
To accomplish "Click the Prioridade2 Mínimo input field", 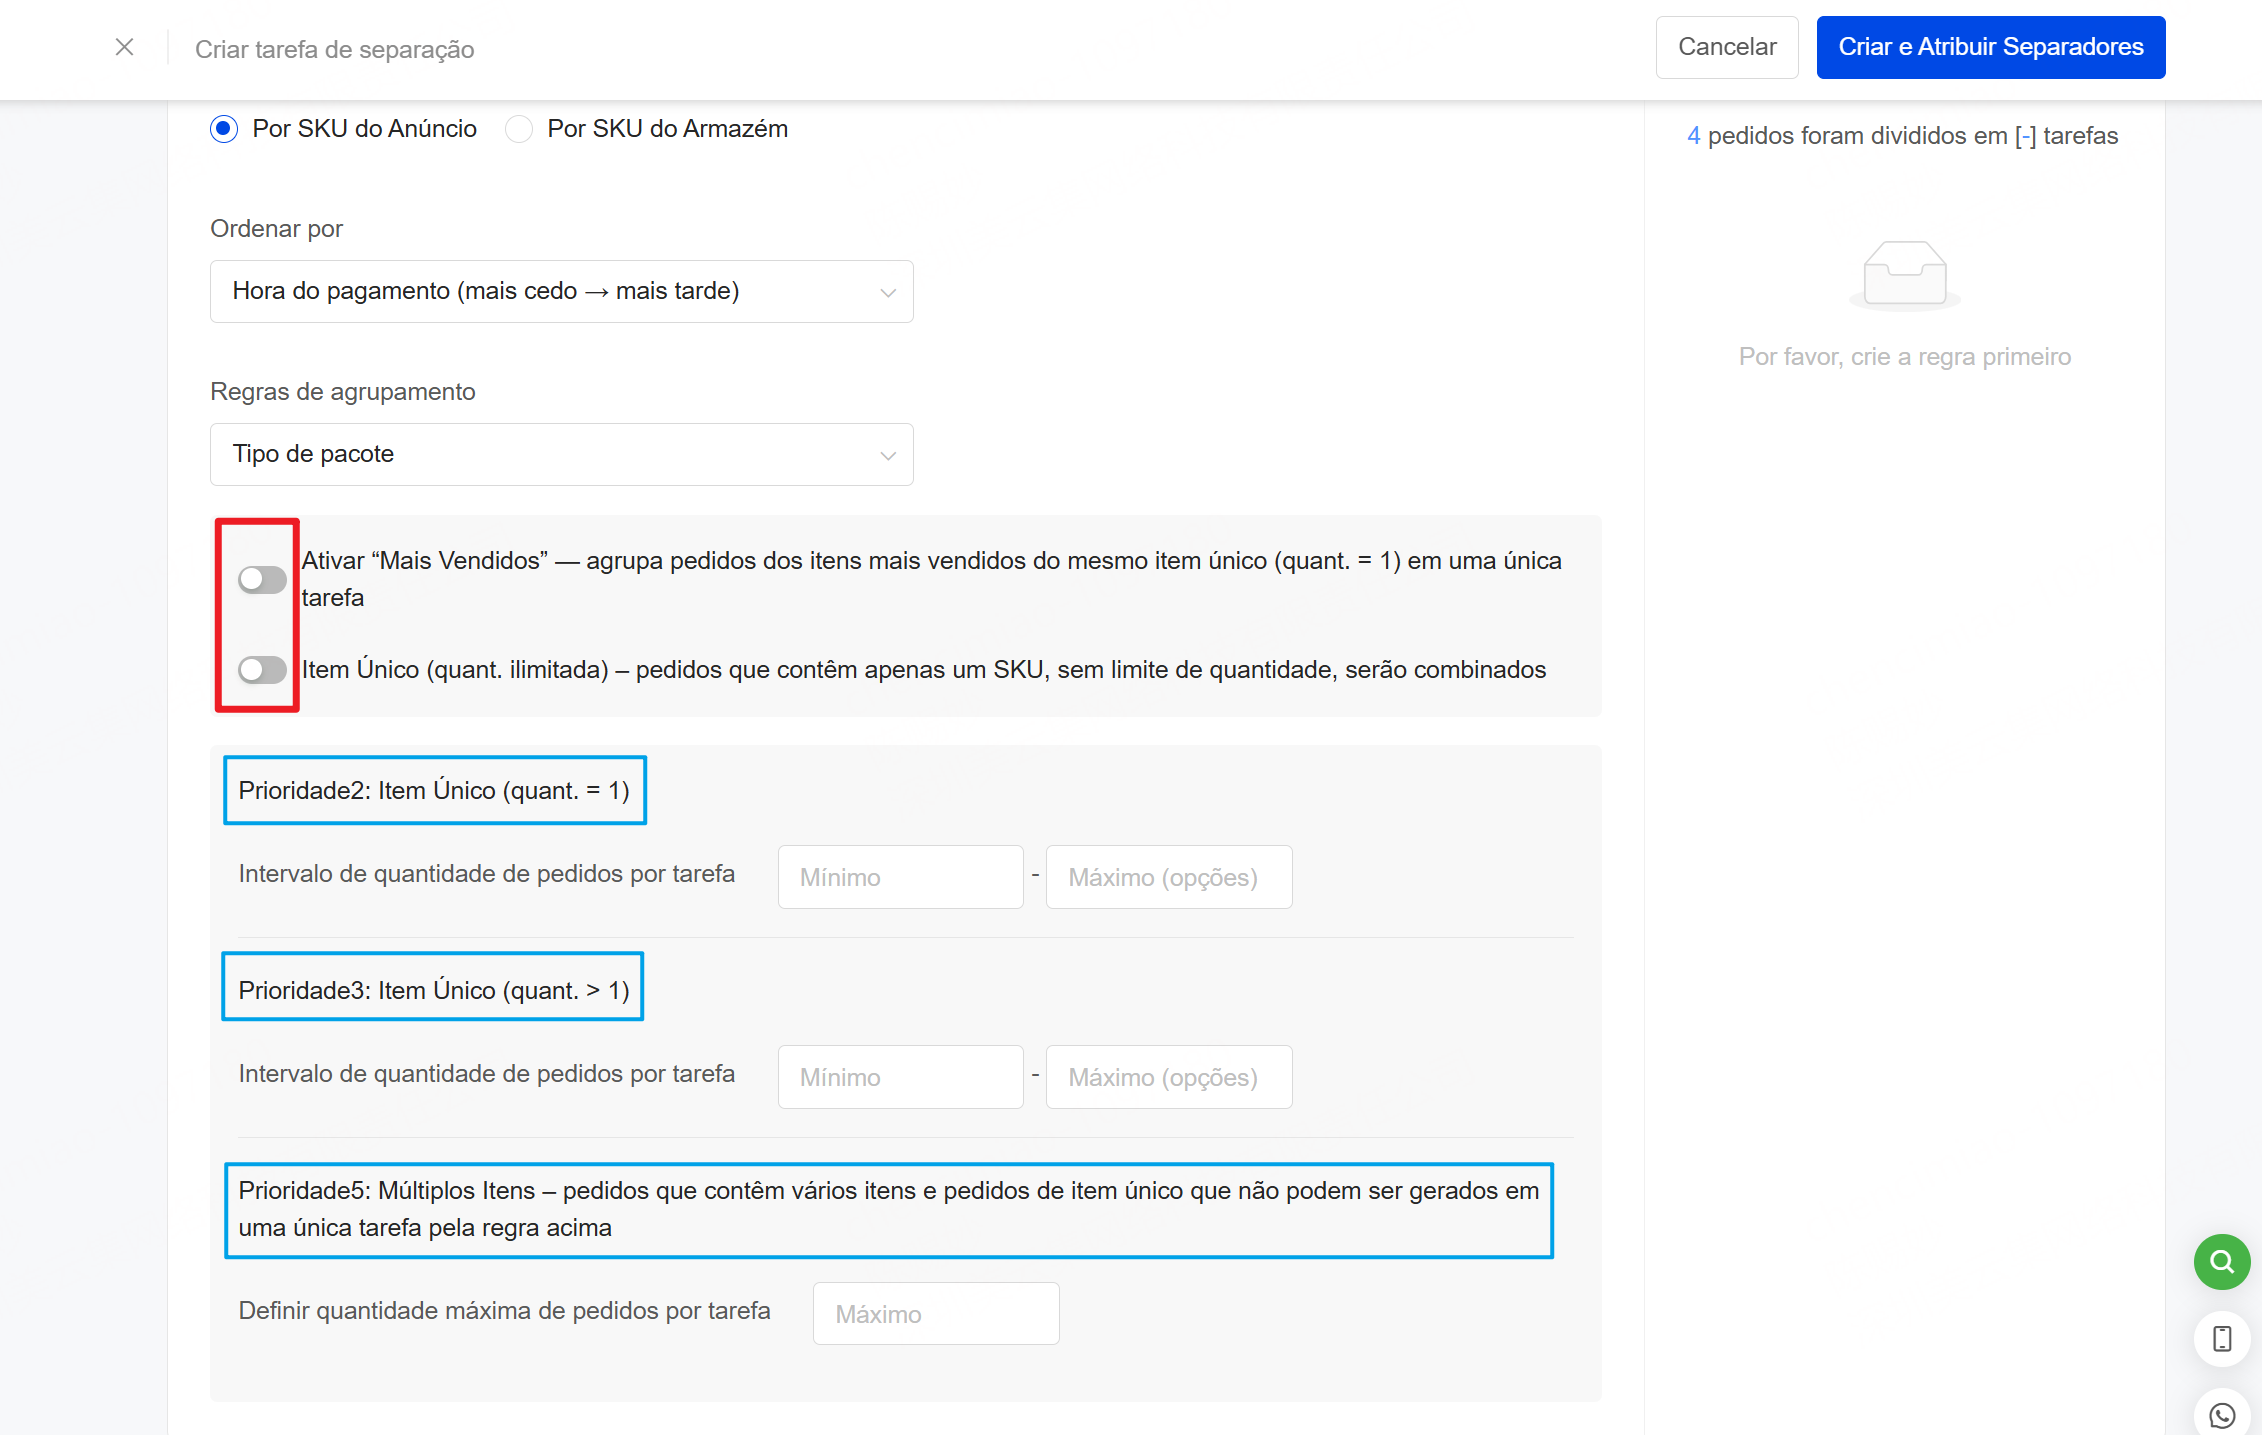I will 900,877.
